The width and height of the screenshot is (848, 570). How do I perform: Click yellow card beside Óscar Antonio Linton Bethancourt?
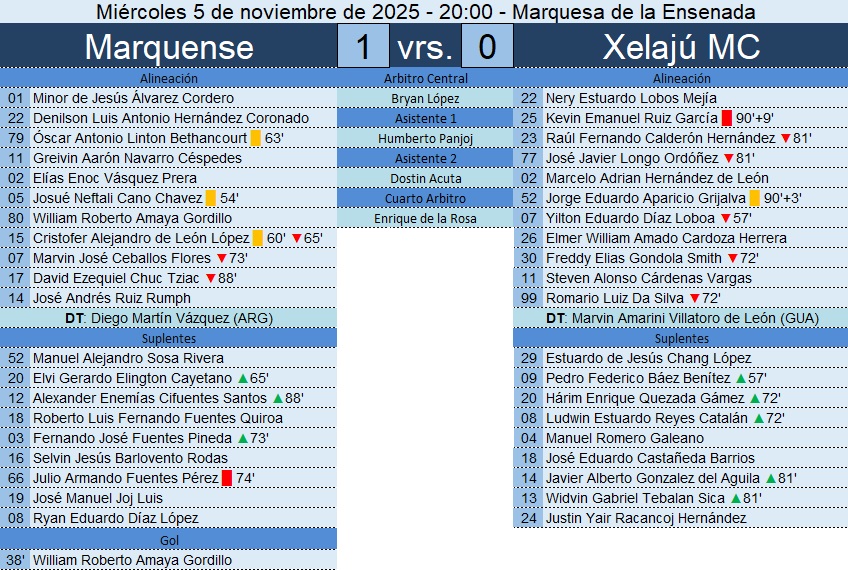[256, 138]
